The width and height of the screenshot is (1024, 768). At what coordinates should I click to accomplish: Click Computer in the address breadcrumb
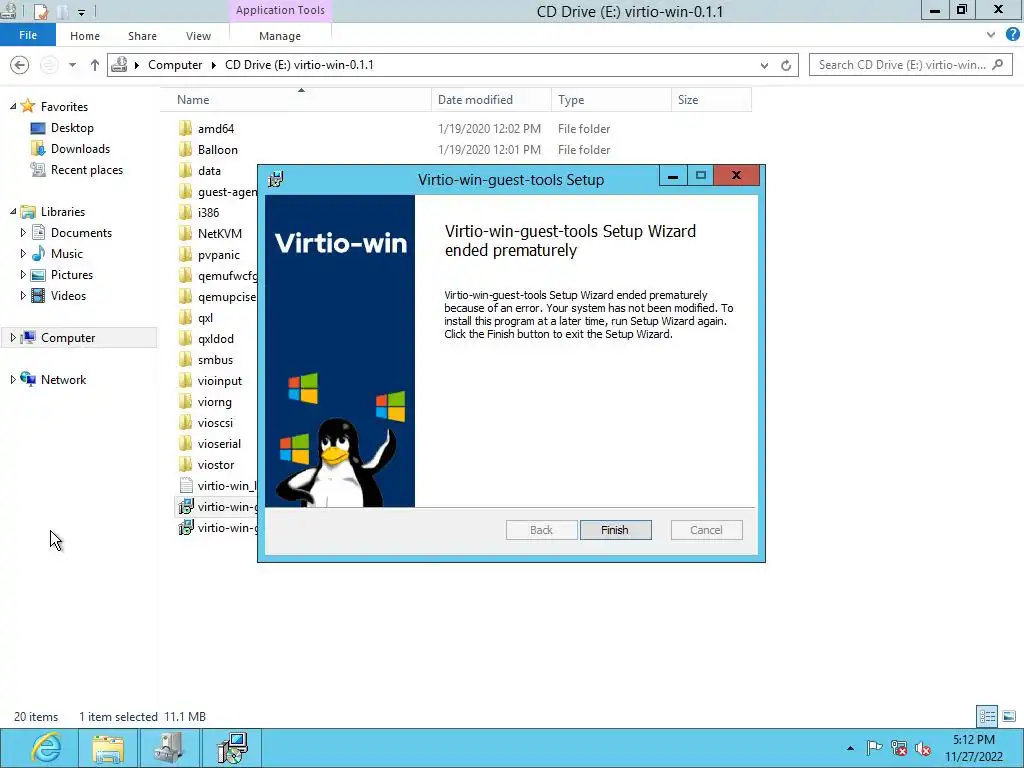[175, 65]
